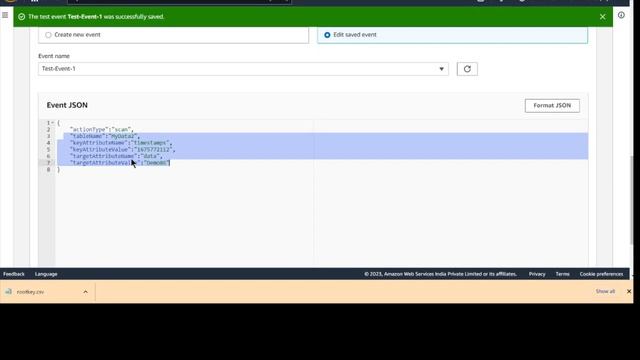Open the Language selector in footer
This screenshot has width=640, height=360.
46,274
